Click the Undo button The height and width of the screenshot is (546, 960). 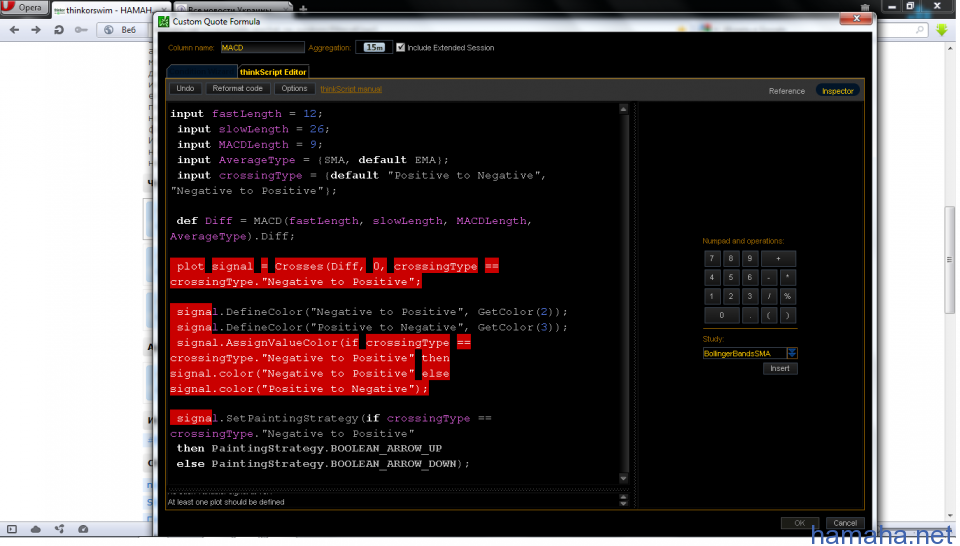coord(185,89)
